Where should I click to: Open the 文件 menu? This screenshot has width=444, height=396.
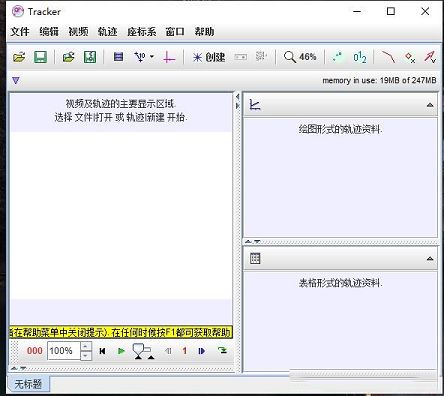pyautogui.click(x=20, y=32)
